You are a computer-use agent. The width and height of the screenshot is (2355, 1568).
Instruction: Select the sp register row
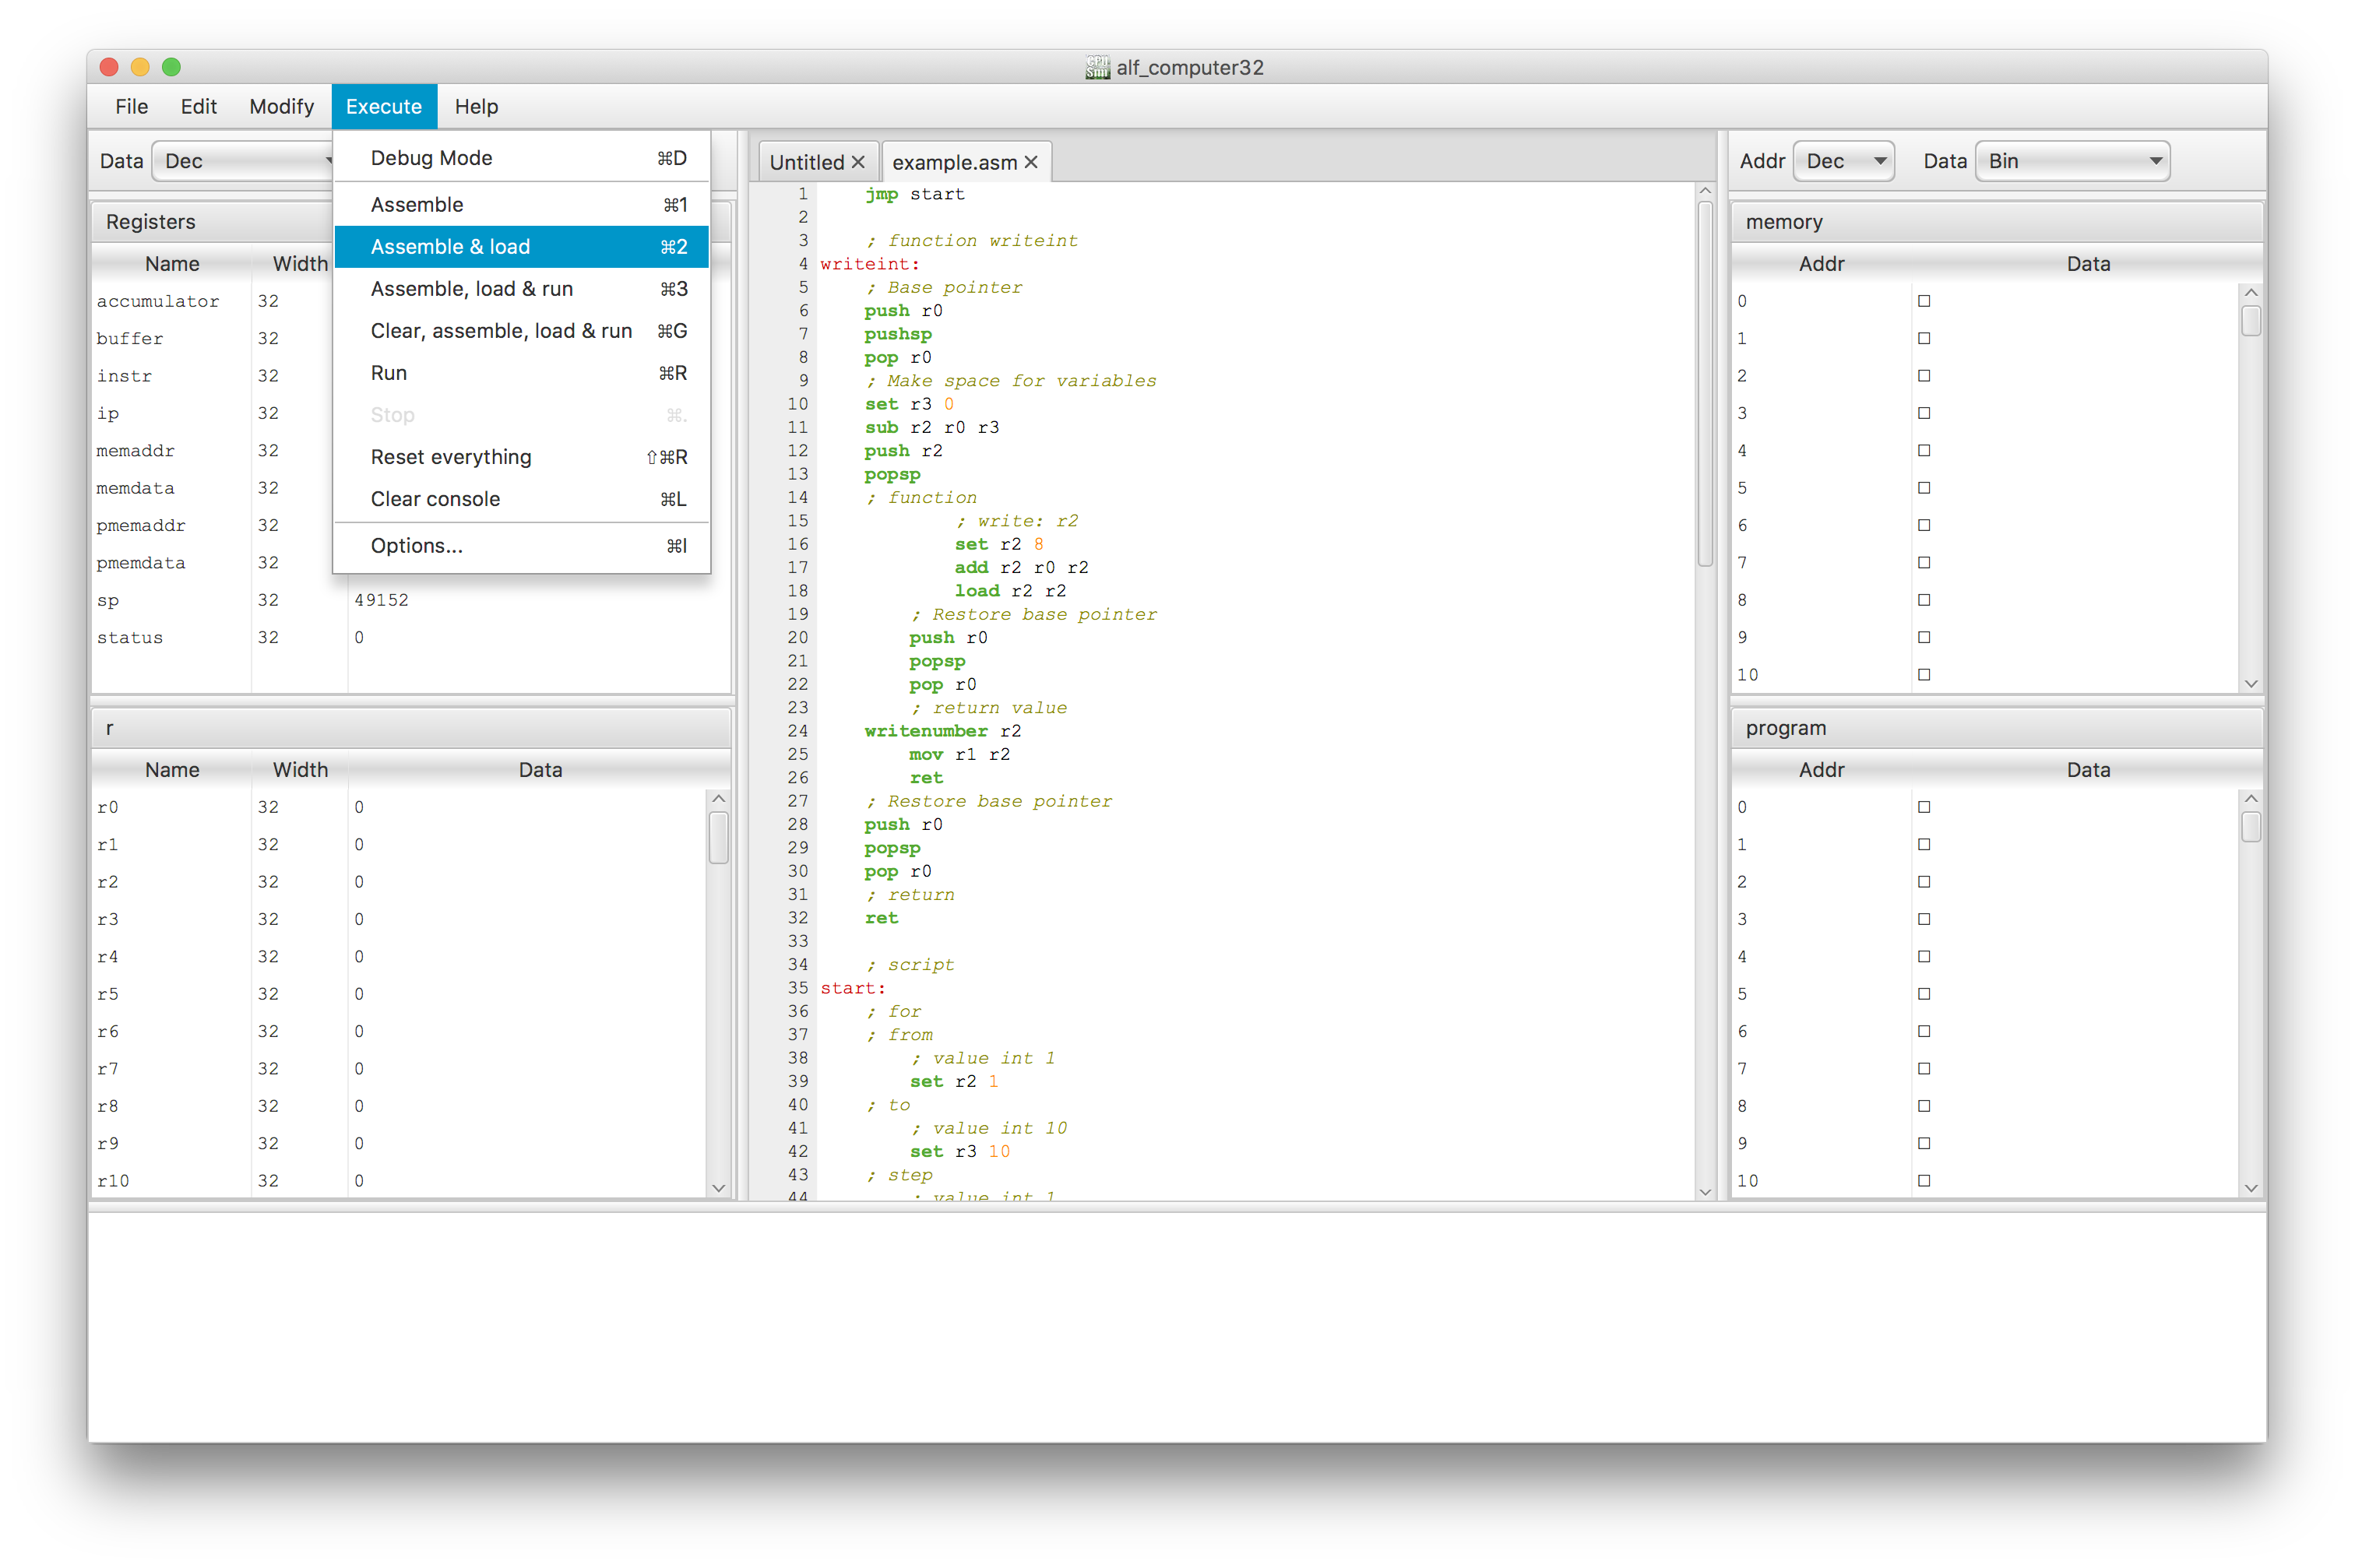(410, 600)
